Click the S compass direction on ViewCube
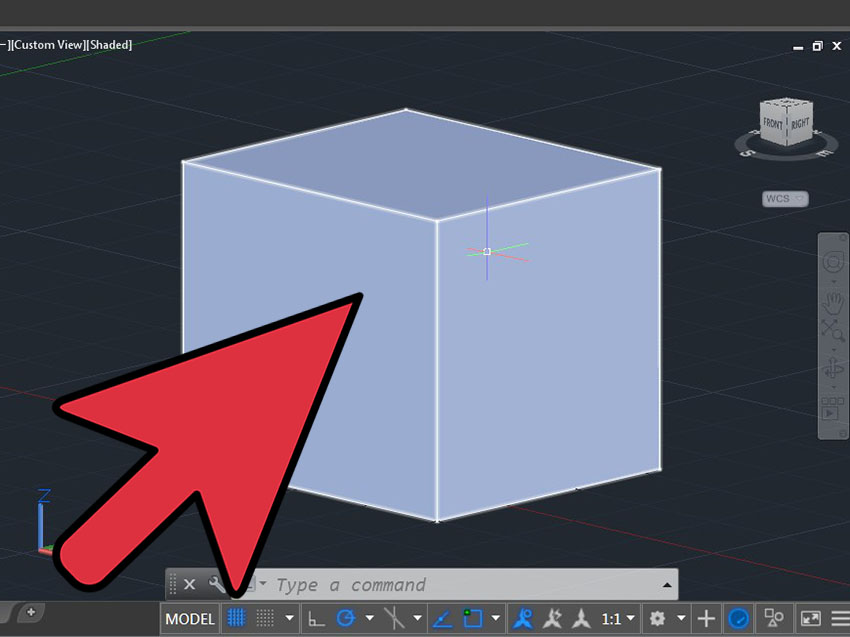The image size is (850, 637). (748, 153)
